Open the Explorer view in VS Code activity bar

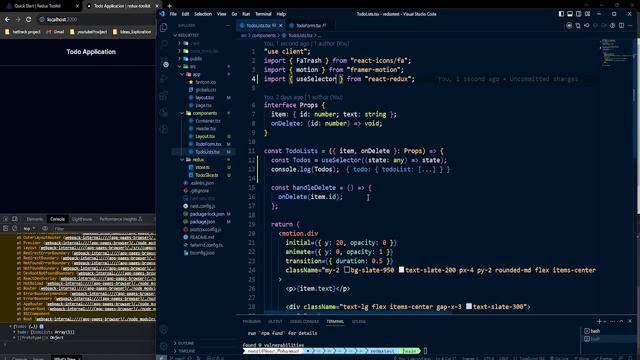[x=164, y=27]
